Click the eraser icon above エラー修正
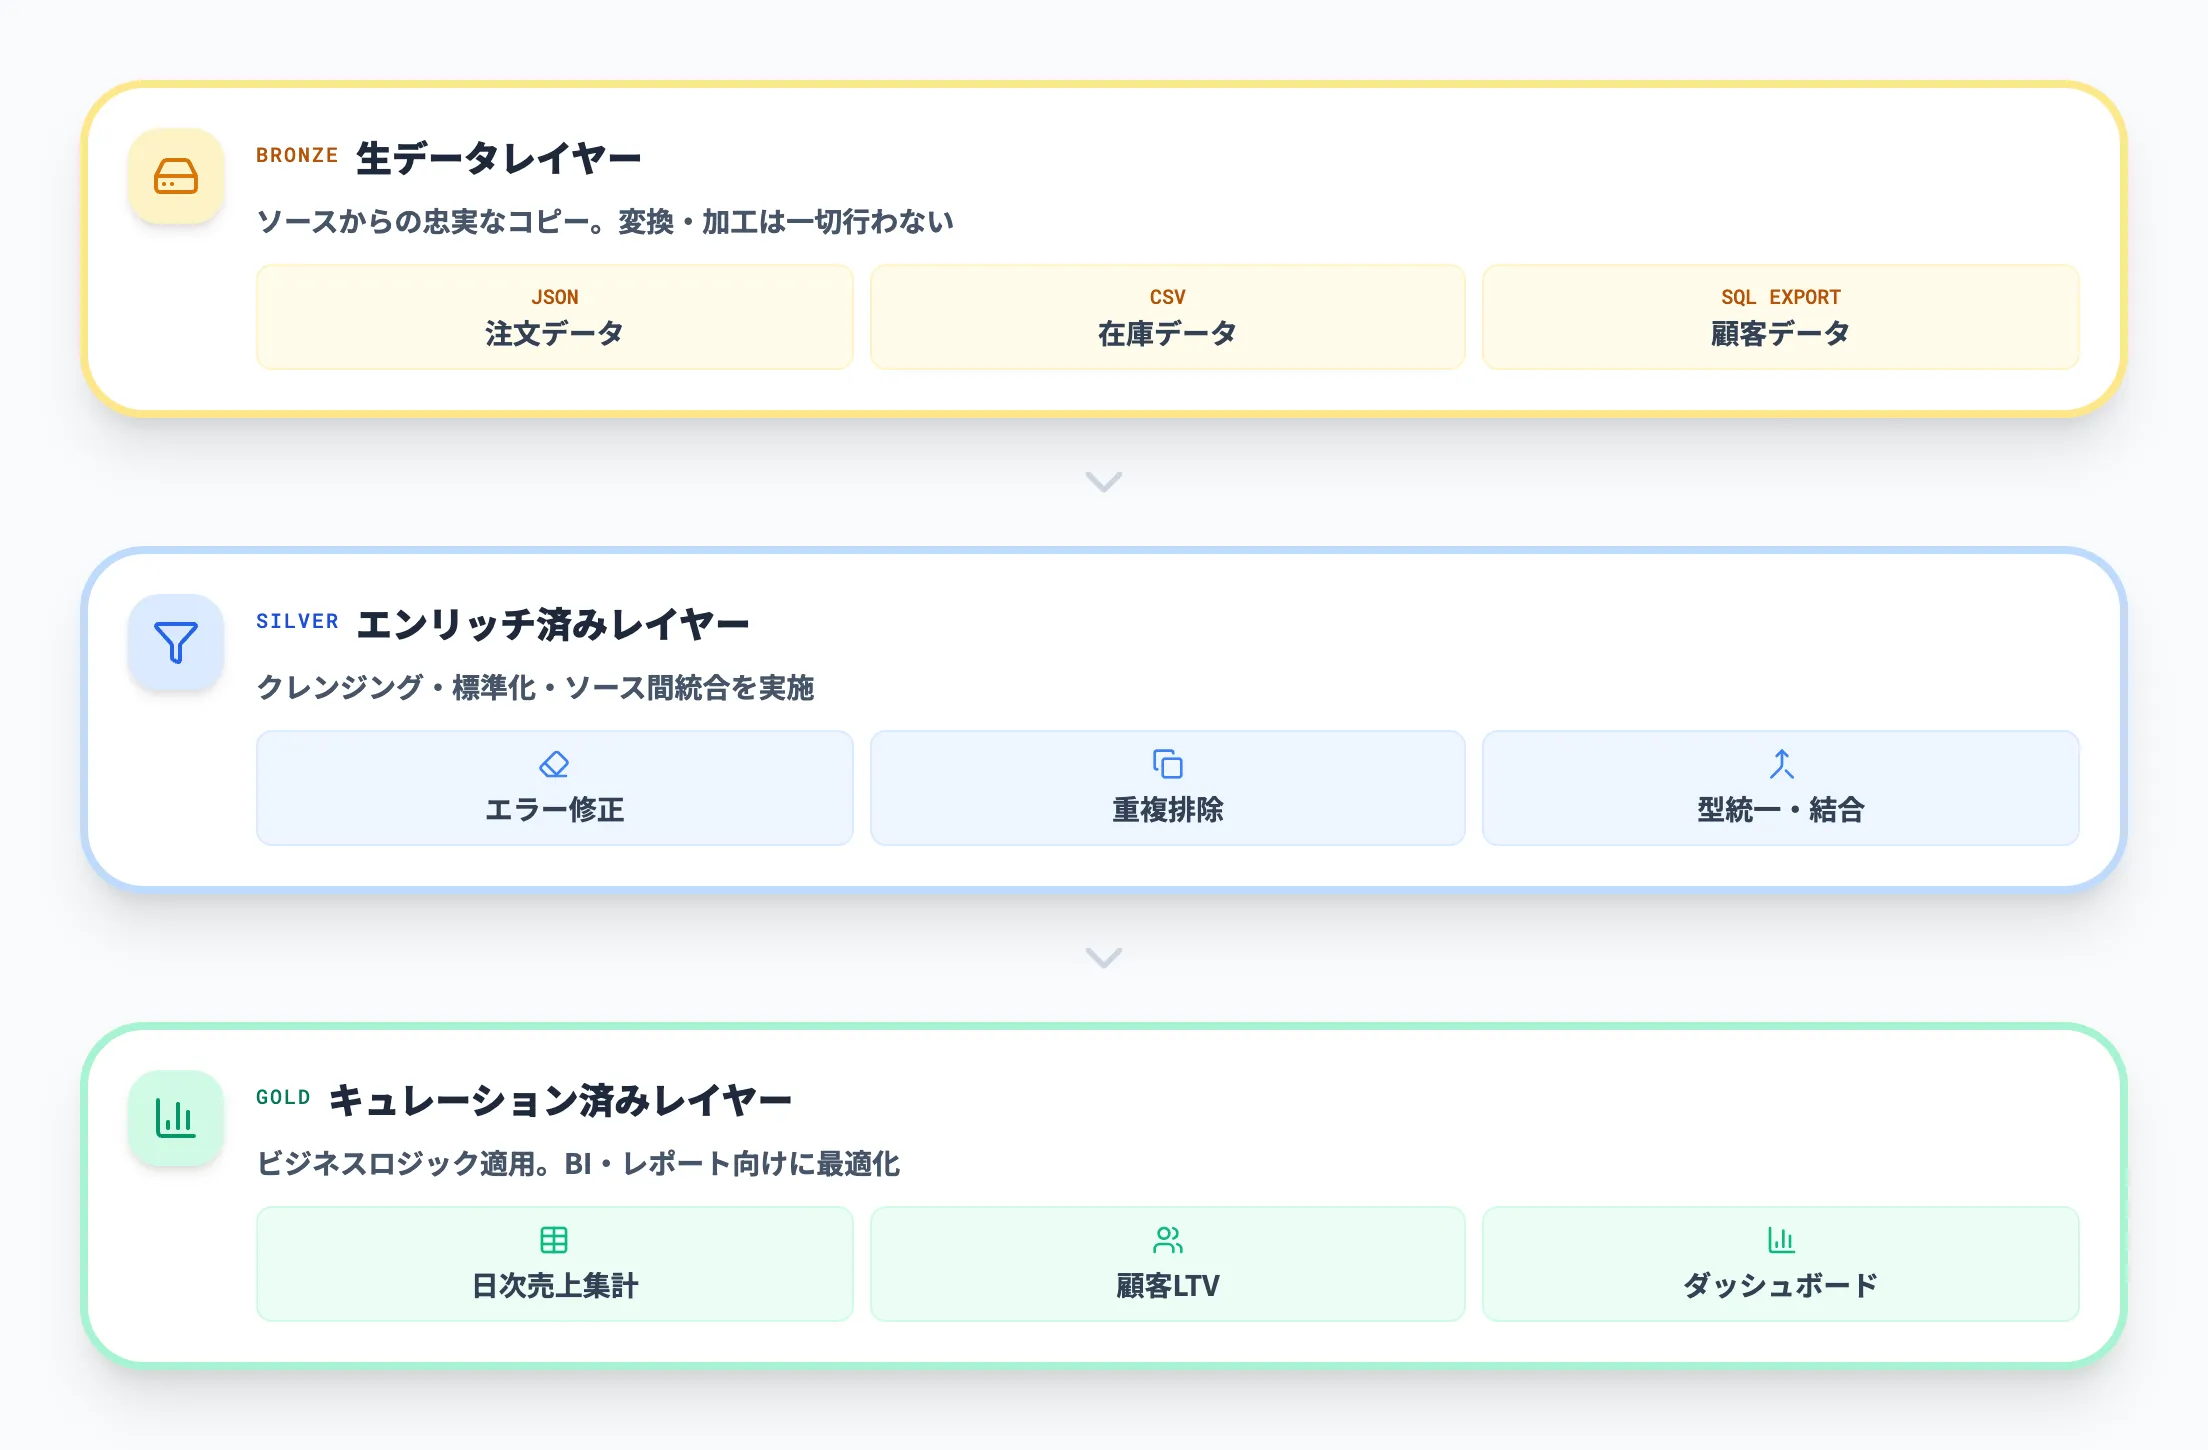Screen dimensions: 2208x1450 [554, 763]
